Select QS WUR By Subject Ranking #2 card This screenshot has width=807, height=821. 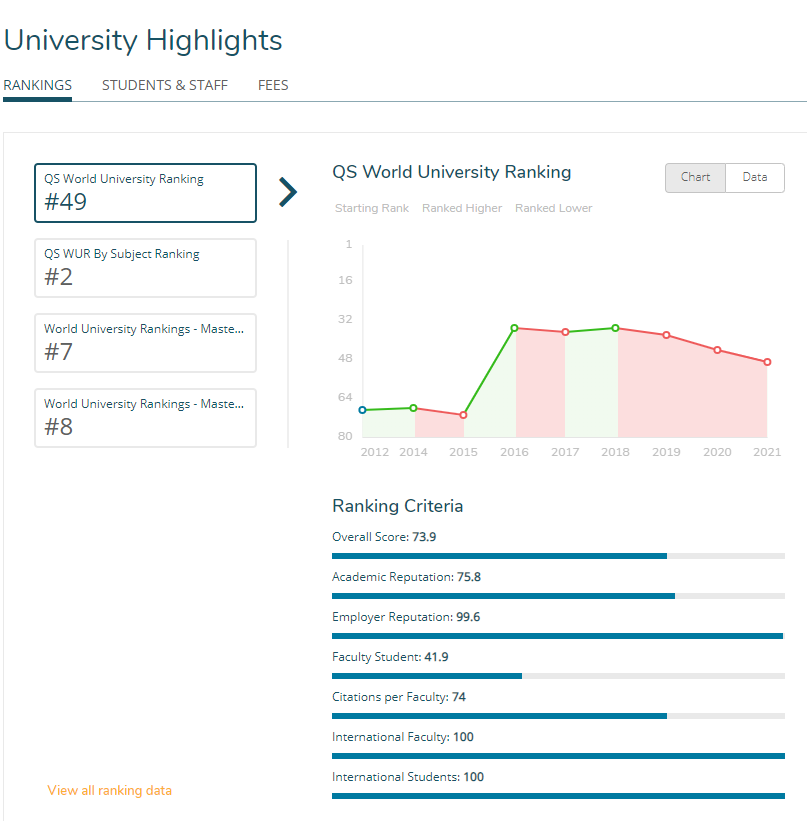146,268
